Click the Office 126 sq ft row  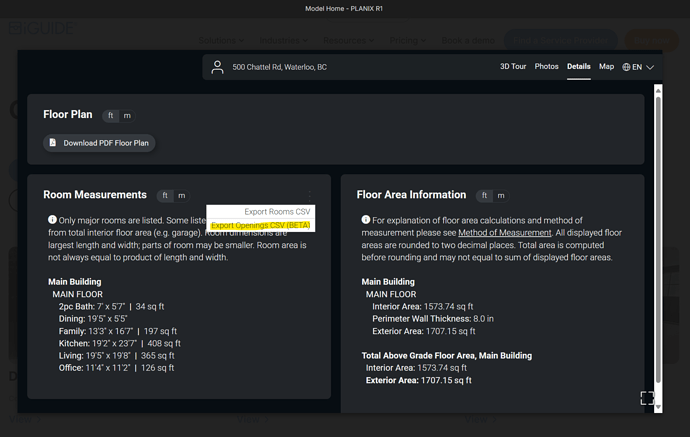[x=116, y=368]
